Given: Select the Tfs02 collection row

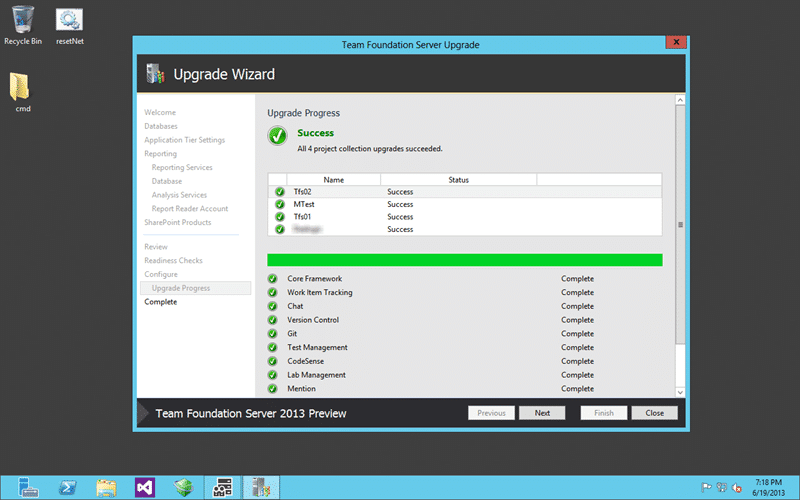Looking at the screenshot, I should click(x=465, y=192).
